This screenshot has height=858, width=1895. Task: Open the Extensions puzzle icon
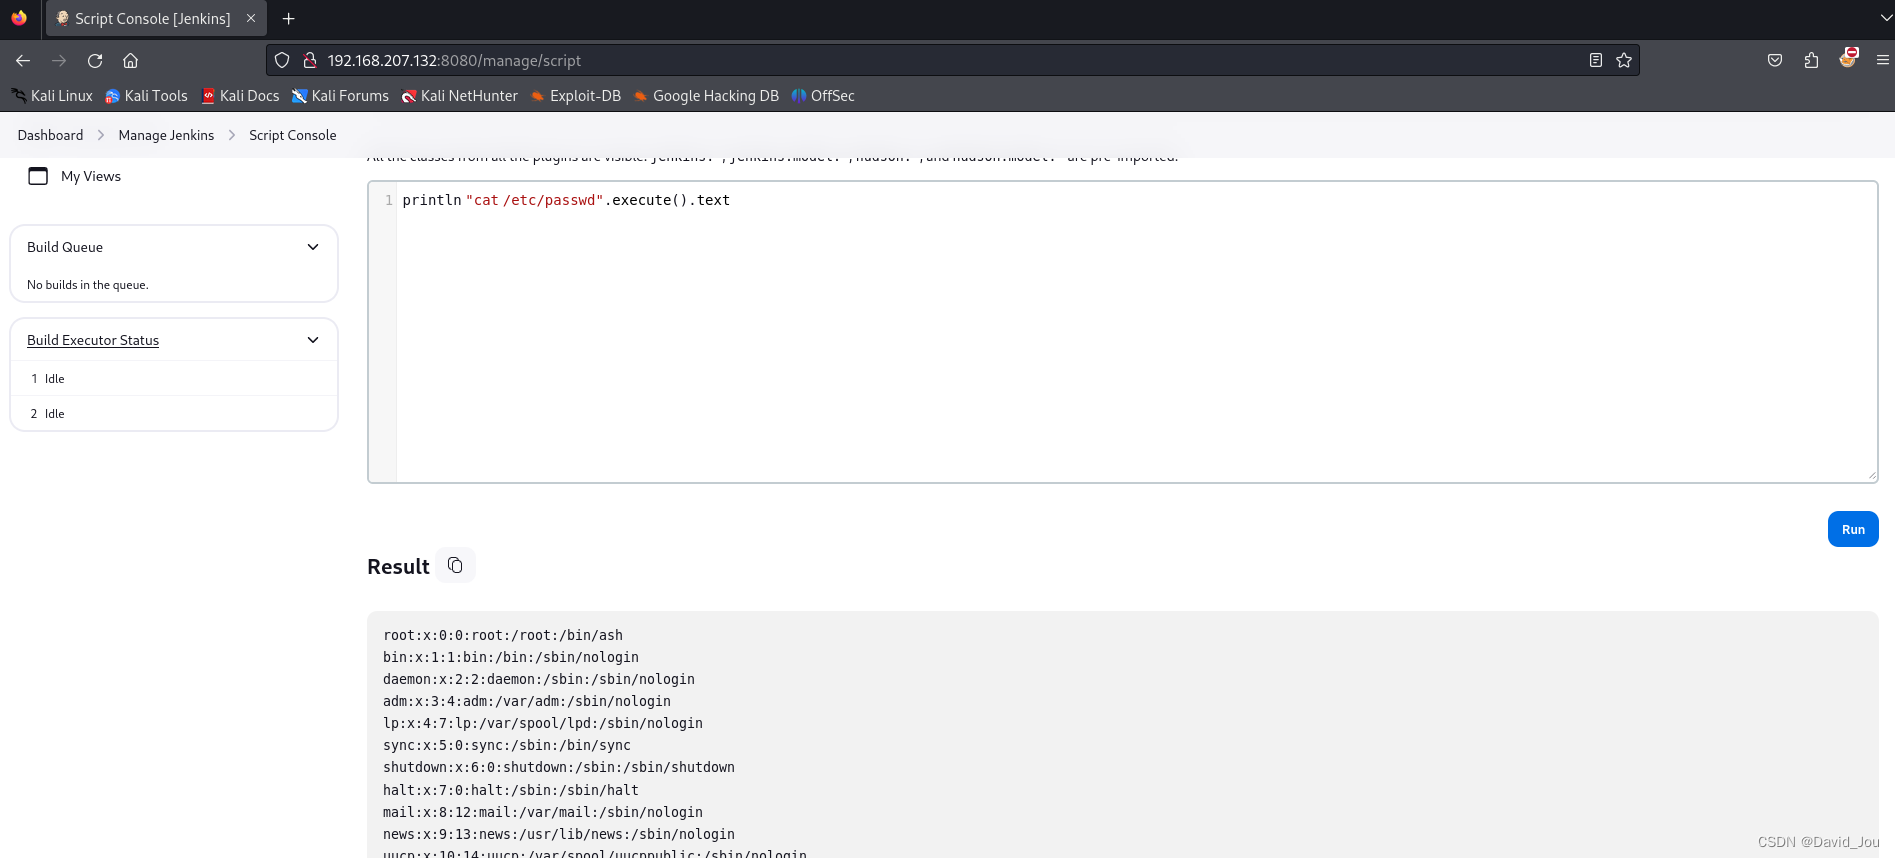click(1811, 61)
